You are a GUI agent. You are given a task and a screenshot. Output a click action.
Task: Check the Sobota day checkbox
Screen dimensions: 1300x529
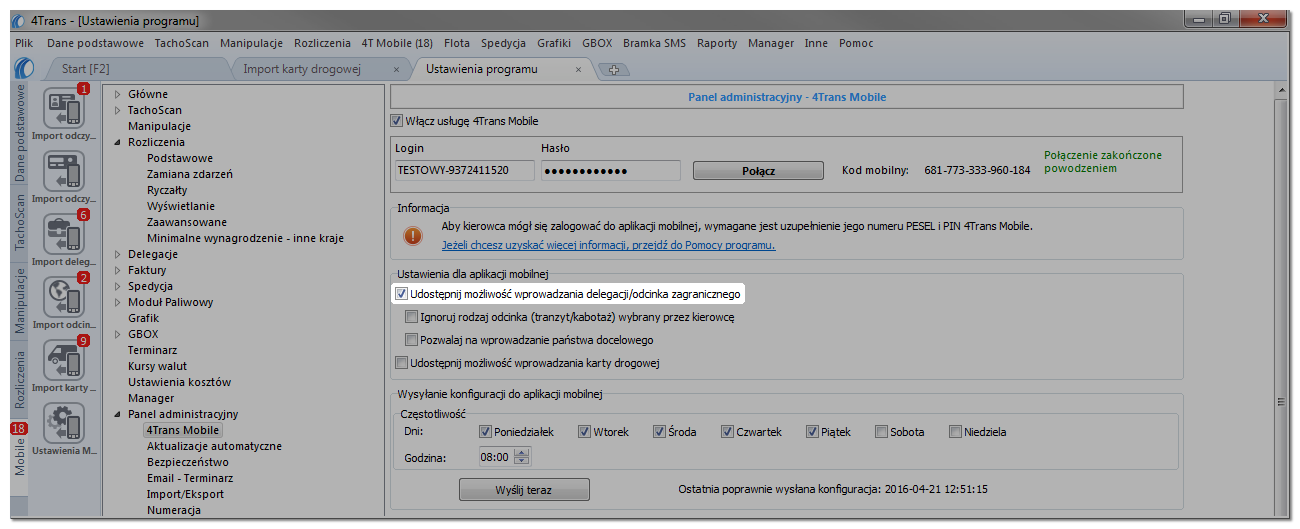(x=881, y=432)
